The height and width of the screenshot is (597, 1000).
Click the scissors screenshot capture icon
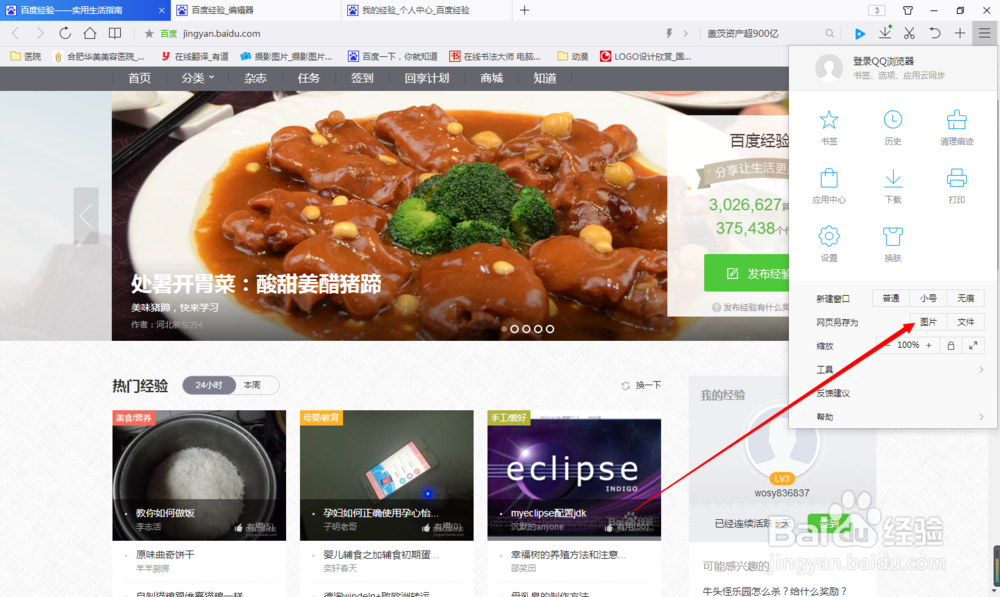click(908, 32)
